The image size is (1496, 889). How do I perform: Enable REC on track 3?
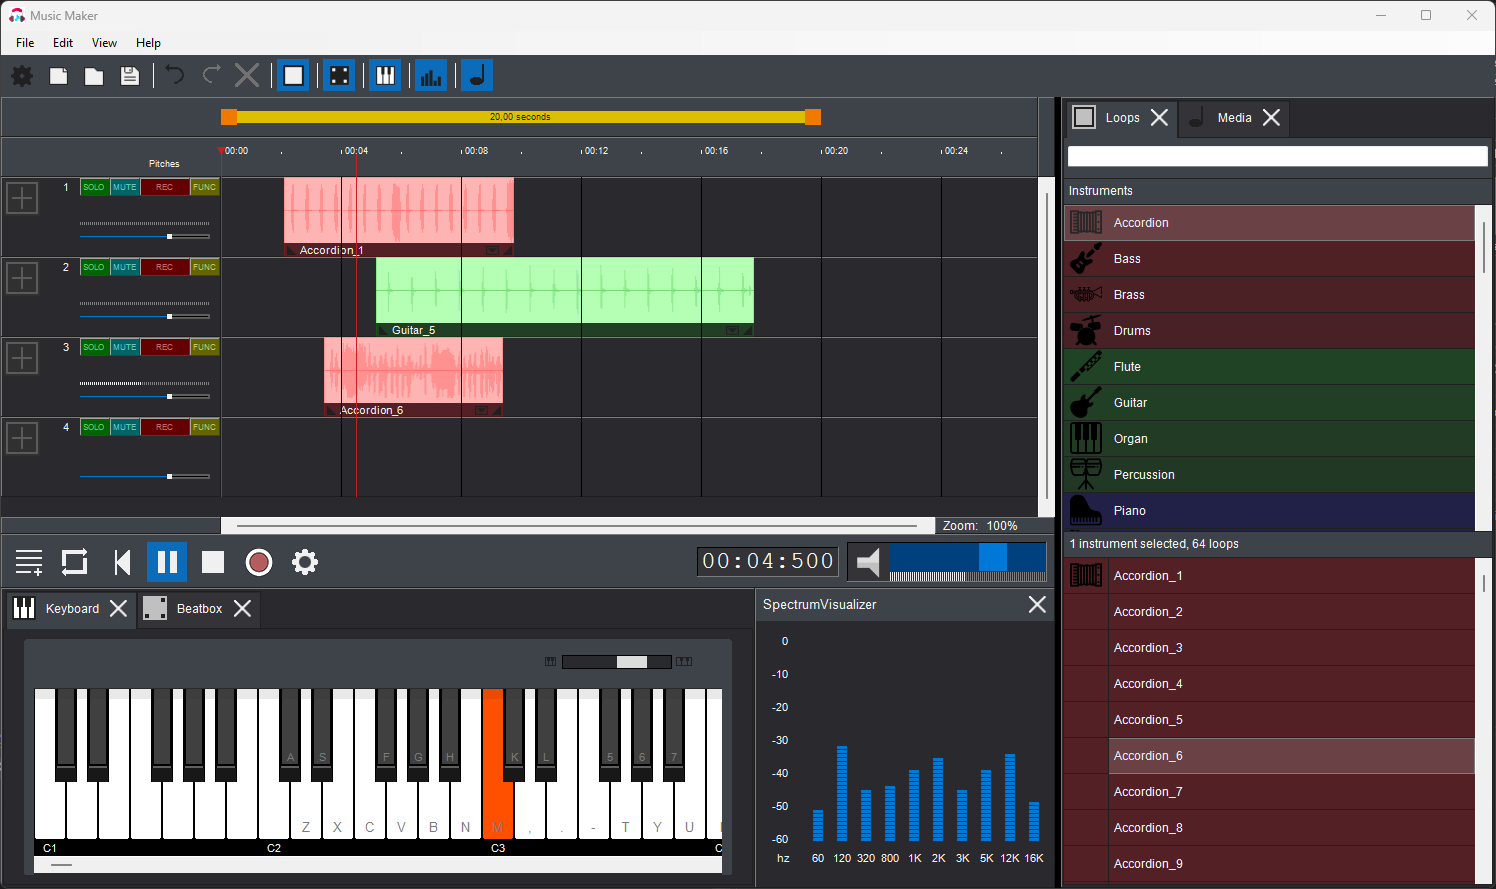pyautogui.click(x=164, y=347)
